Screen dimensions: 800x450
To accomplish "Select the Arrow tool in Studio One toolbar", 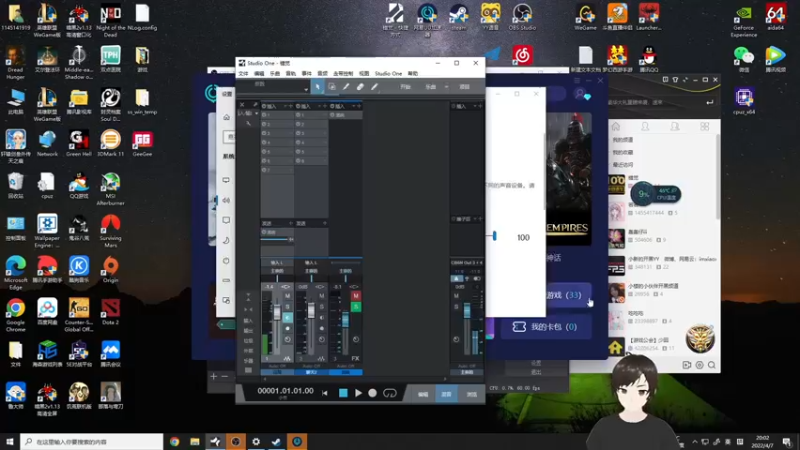I will pos(317,87).
